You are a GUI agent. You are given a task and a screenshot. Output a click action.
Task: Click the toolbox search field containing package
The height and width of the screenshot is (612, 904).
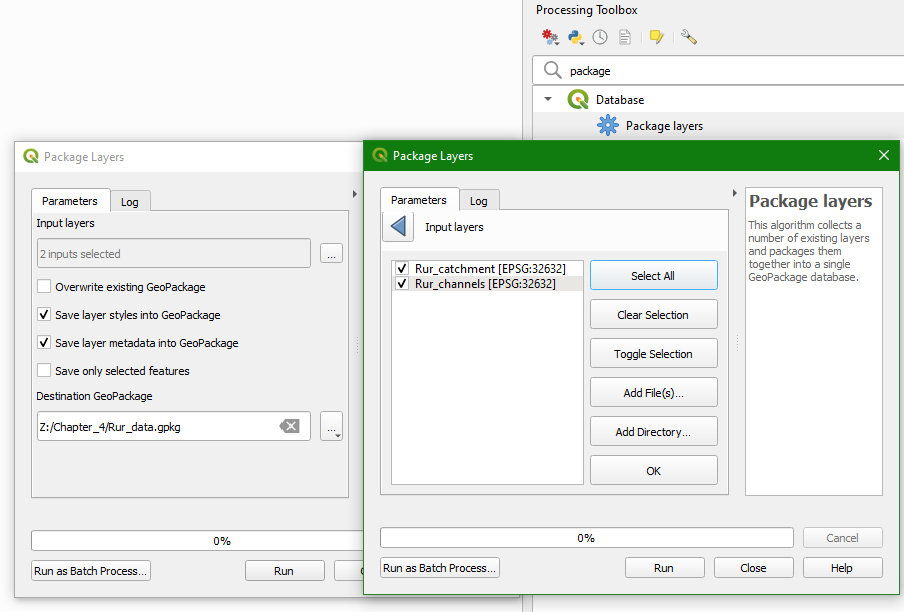[x=718, y=70]
